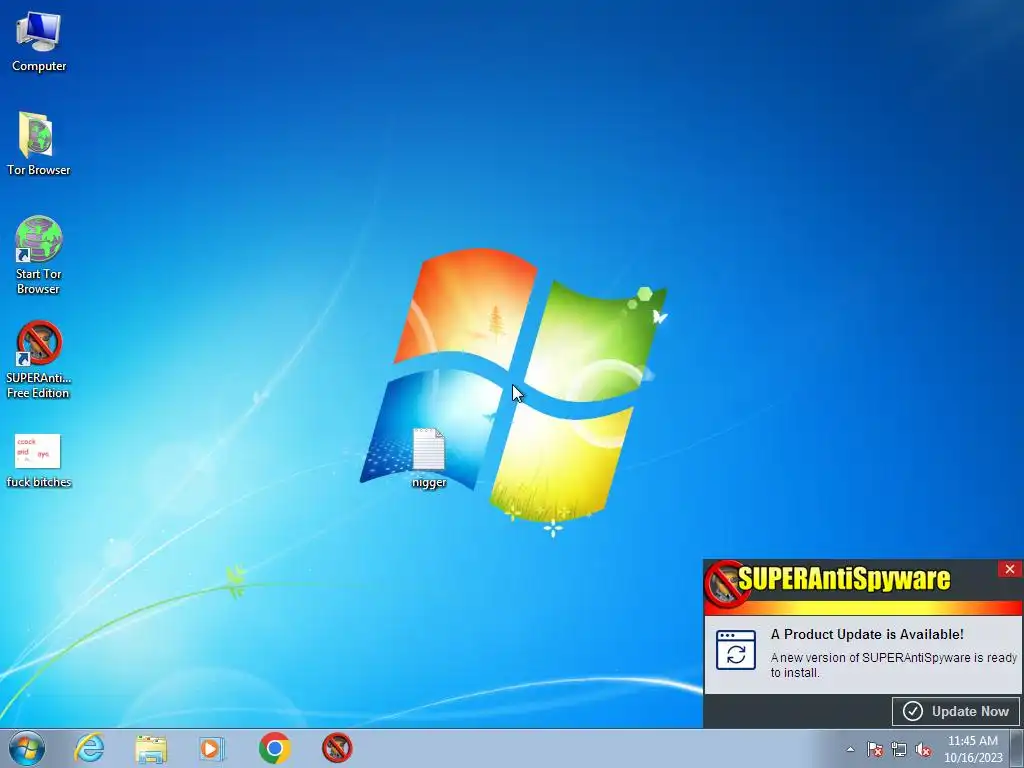Click the muted volume tray icon
Screen dimensions: 1024x768
[x=923, y=749]
